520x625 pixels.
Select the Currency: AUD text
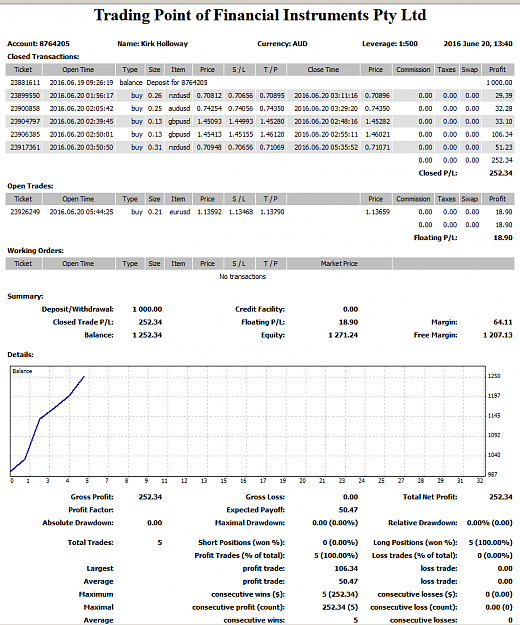(282, 44)
